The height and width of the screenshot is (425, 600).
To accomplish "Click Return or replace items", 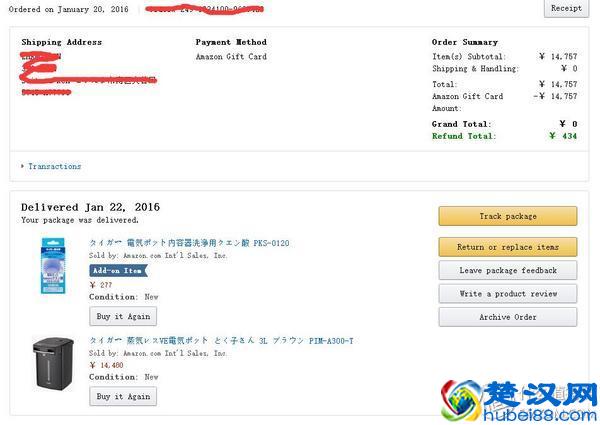I will click(507, 247).
